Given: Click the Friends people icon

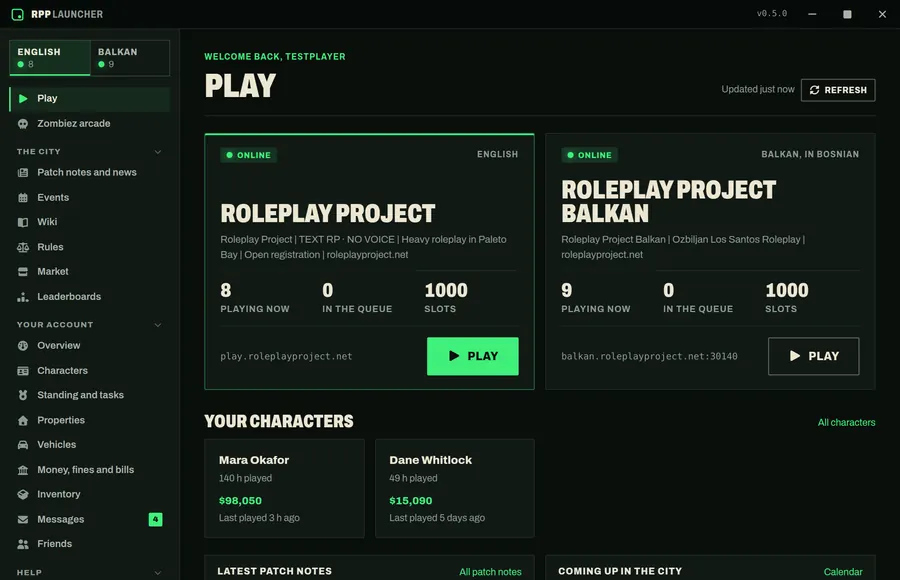Looking at the screenshot, I should [x=23, y=544].
